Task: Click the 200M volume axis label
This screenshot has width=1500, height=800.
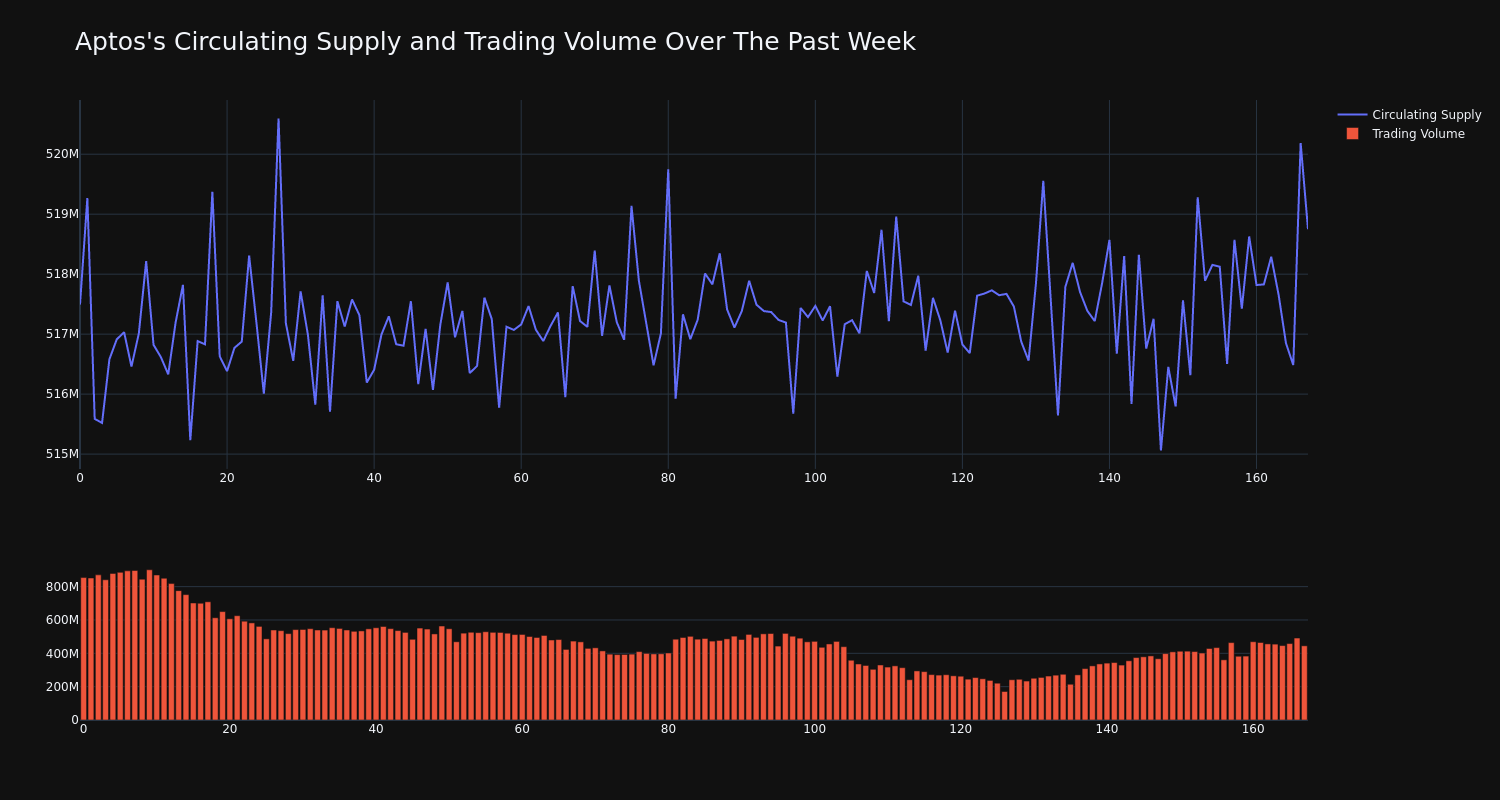Action: coord(62,687)
